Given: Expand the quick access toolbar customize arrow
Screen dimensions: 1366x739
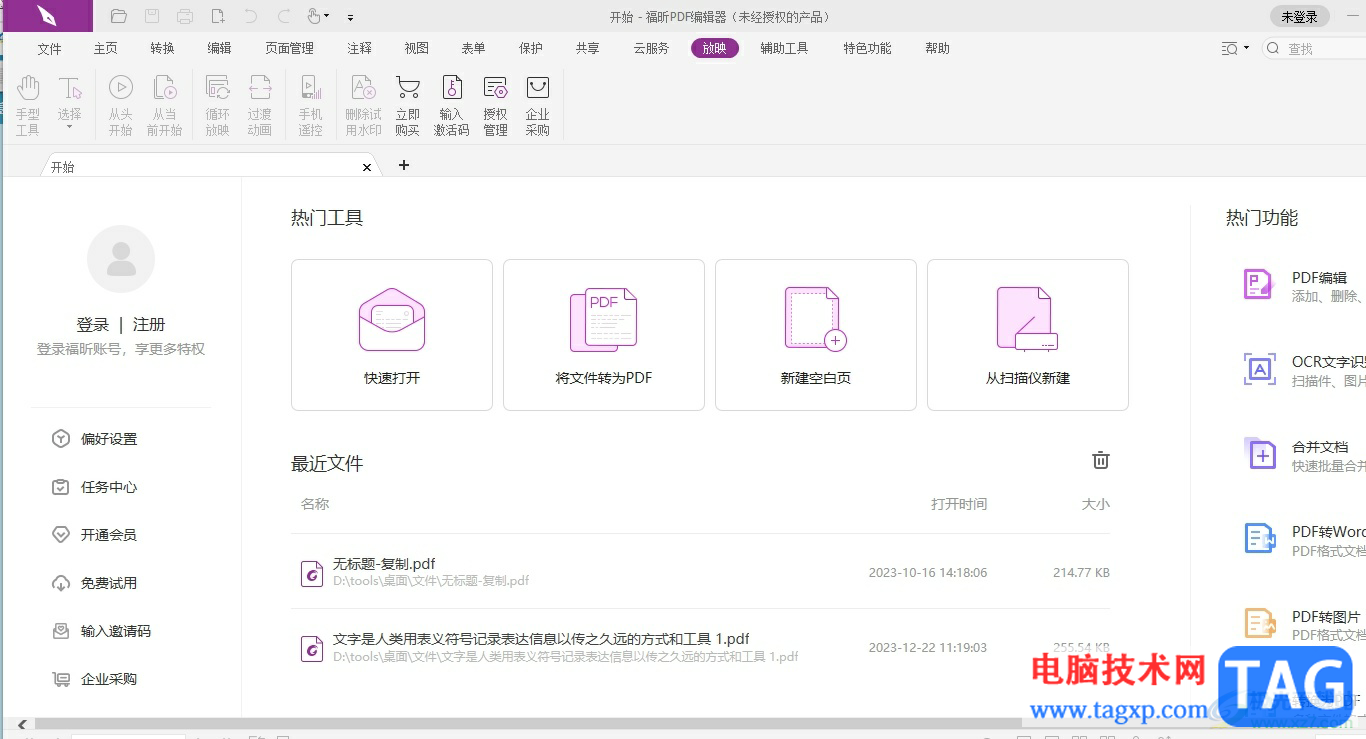Looking at the screenshot, I should (x=350, y=17).
